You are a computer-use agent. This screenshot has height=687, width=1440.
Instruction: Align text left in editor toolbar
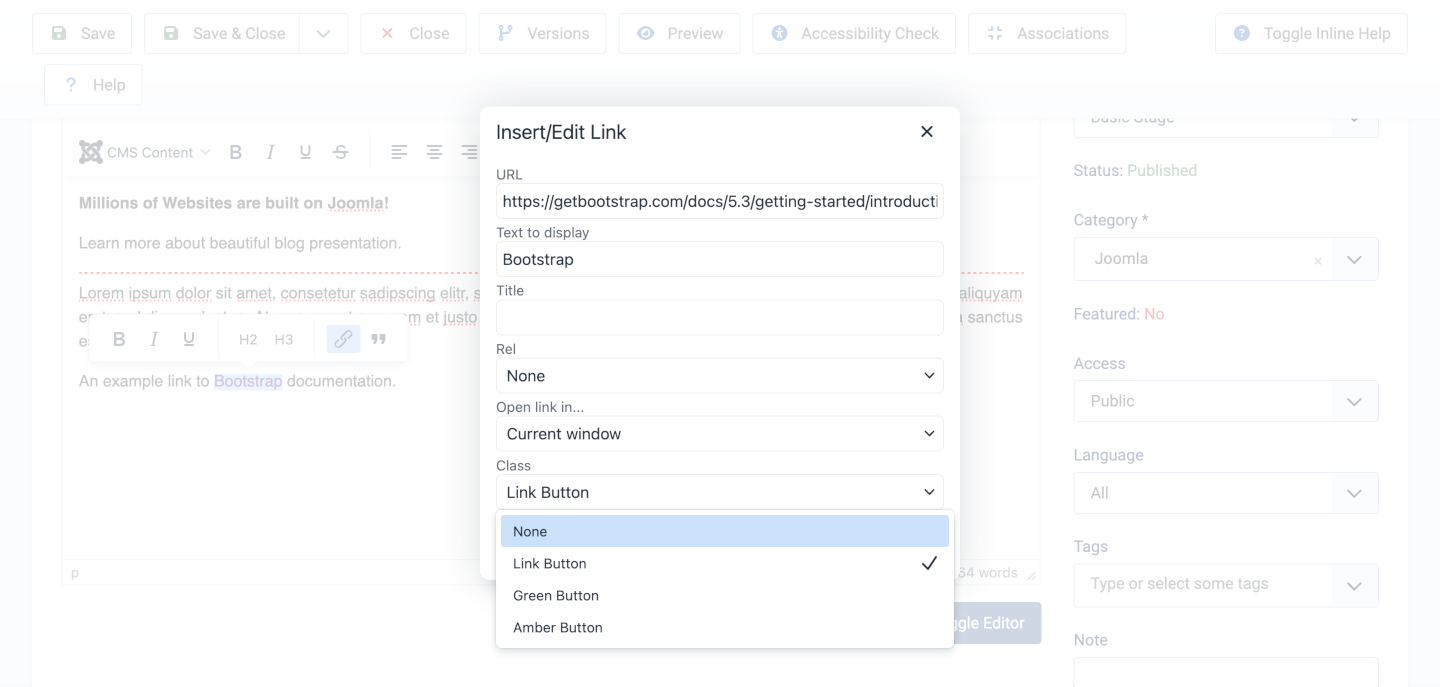pos(399,152)
